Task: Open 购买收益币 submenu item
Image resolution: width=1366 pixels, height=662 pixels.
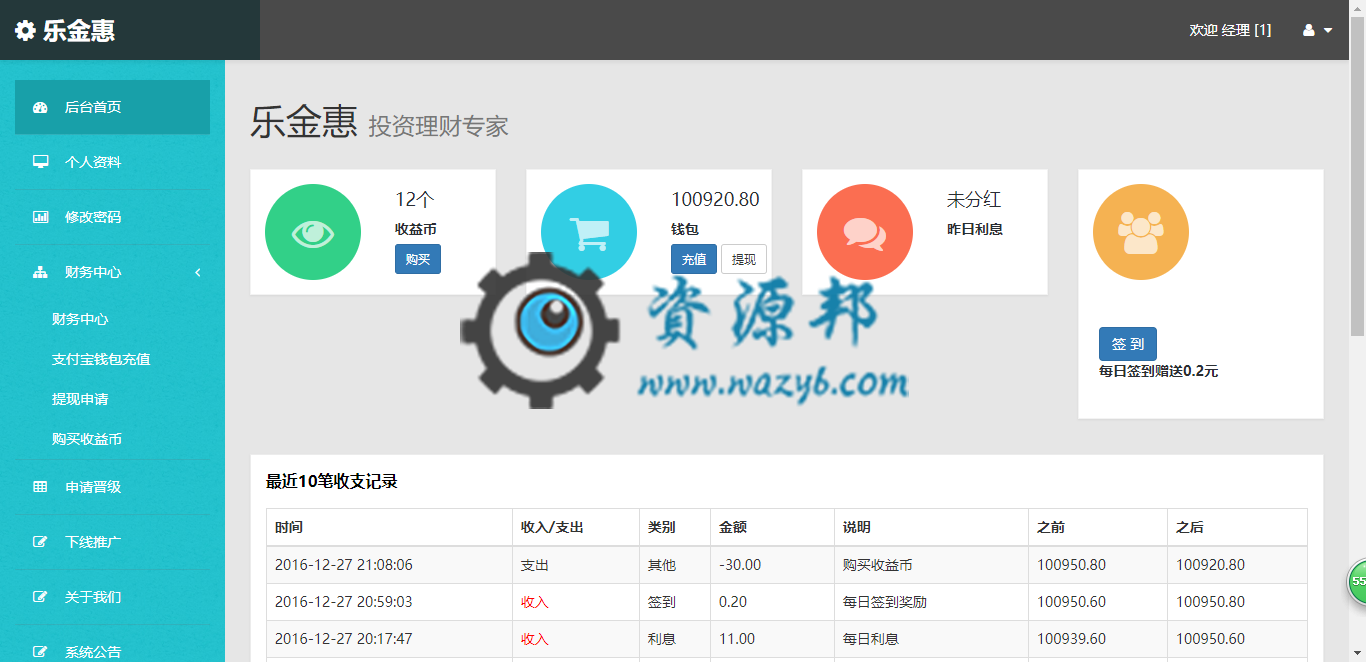Action: point(87,439)
